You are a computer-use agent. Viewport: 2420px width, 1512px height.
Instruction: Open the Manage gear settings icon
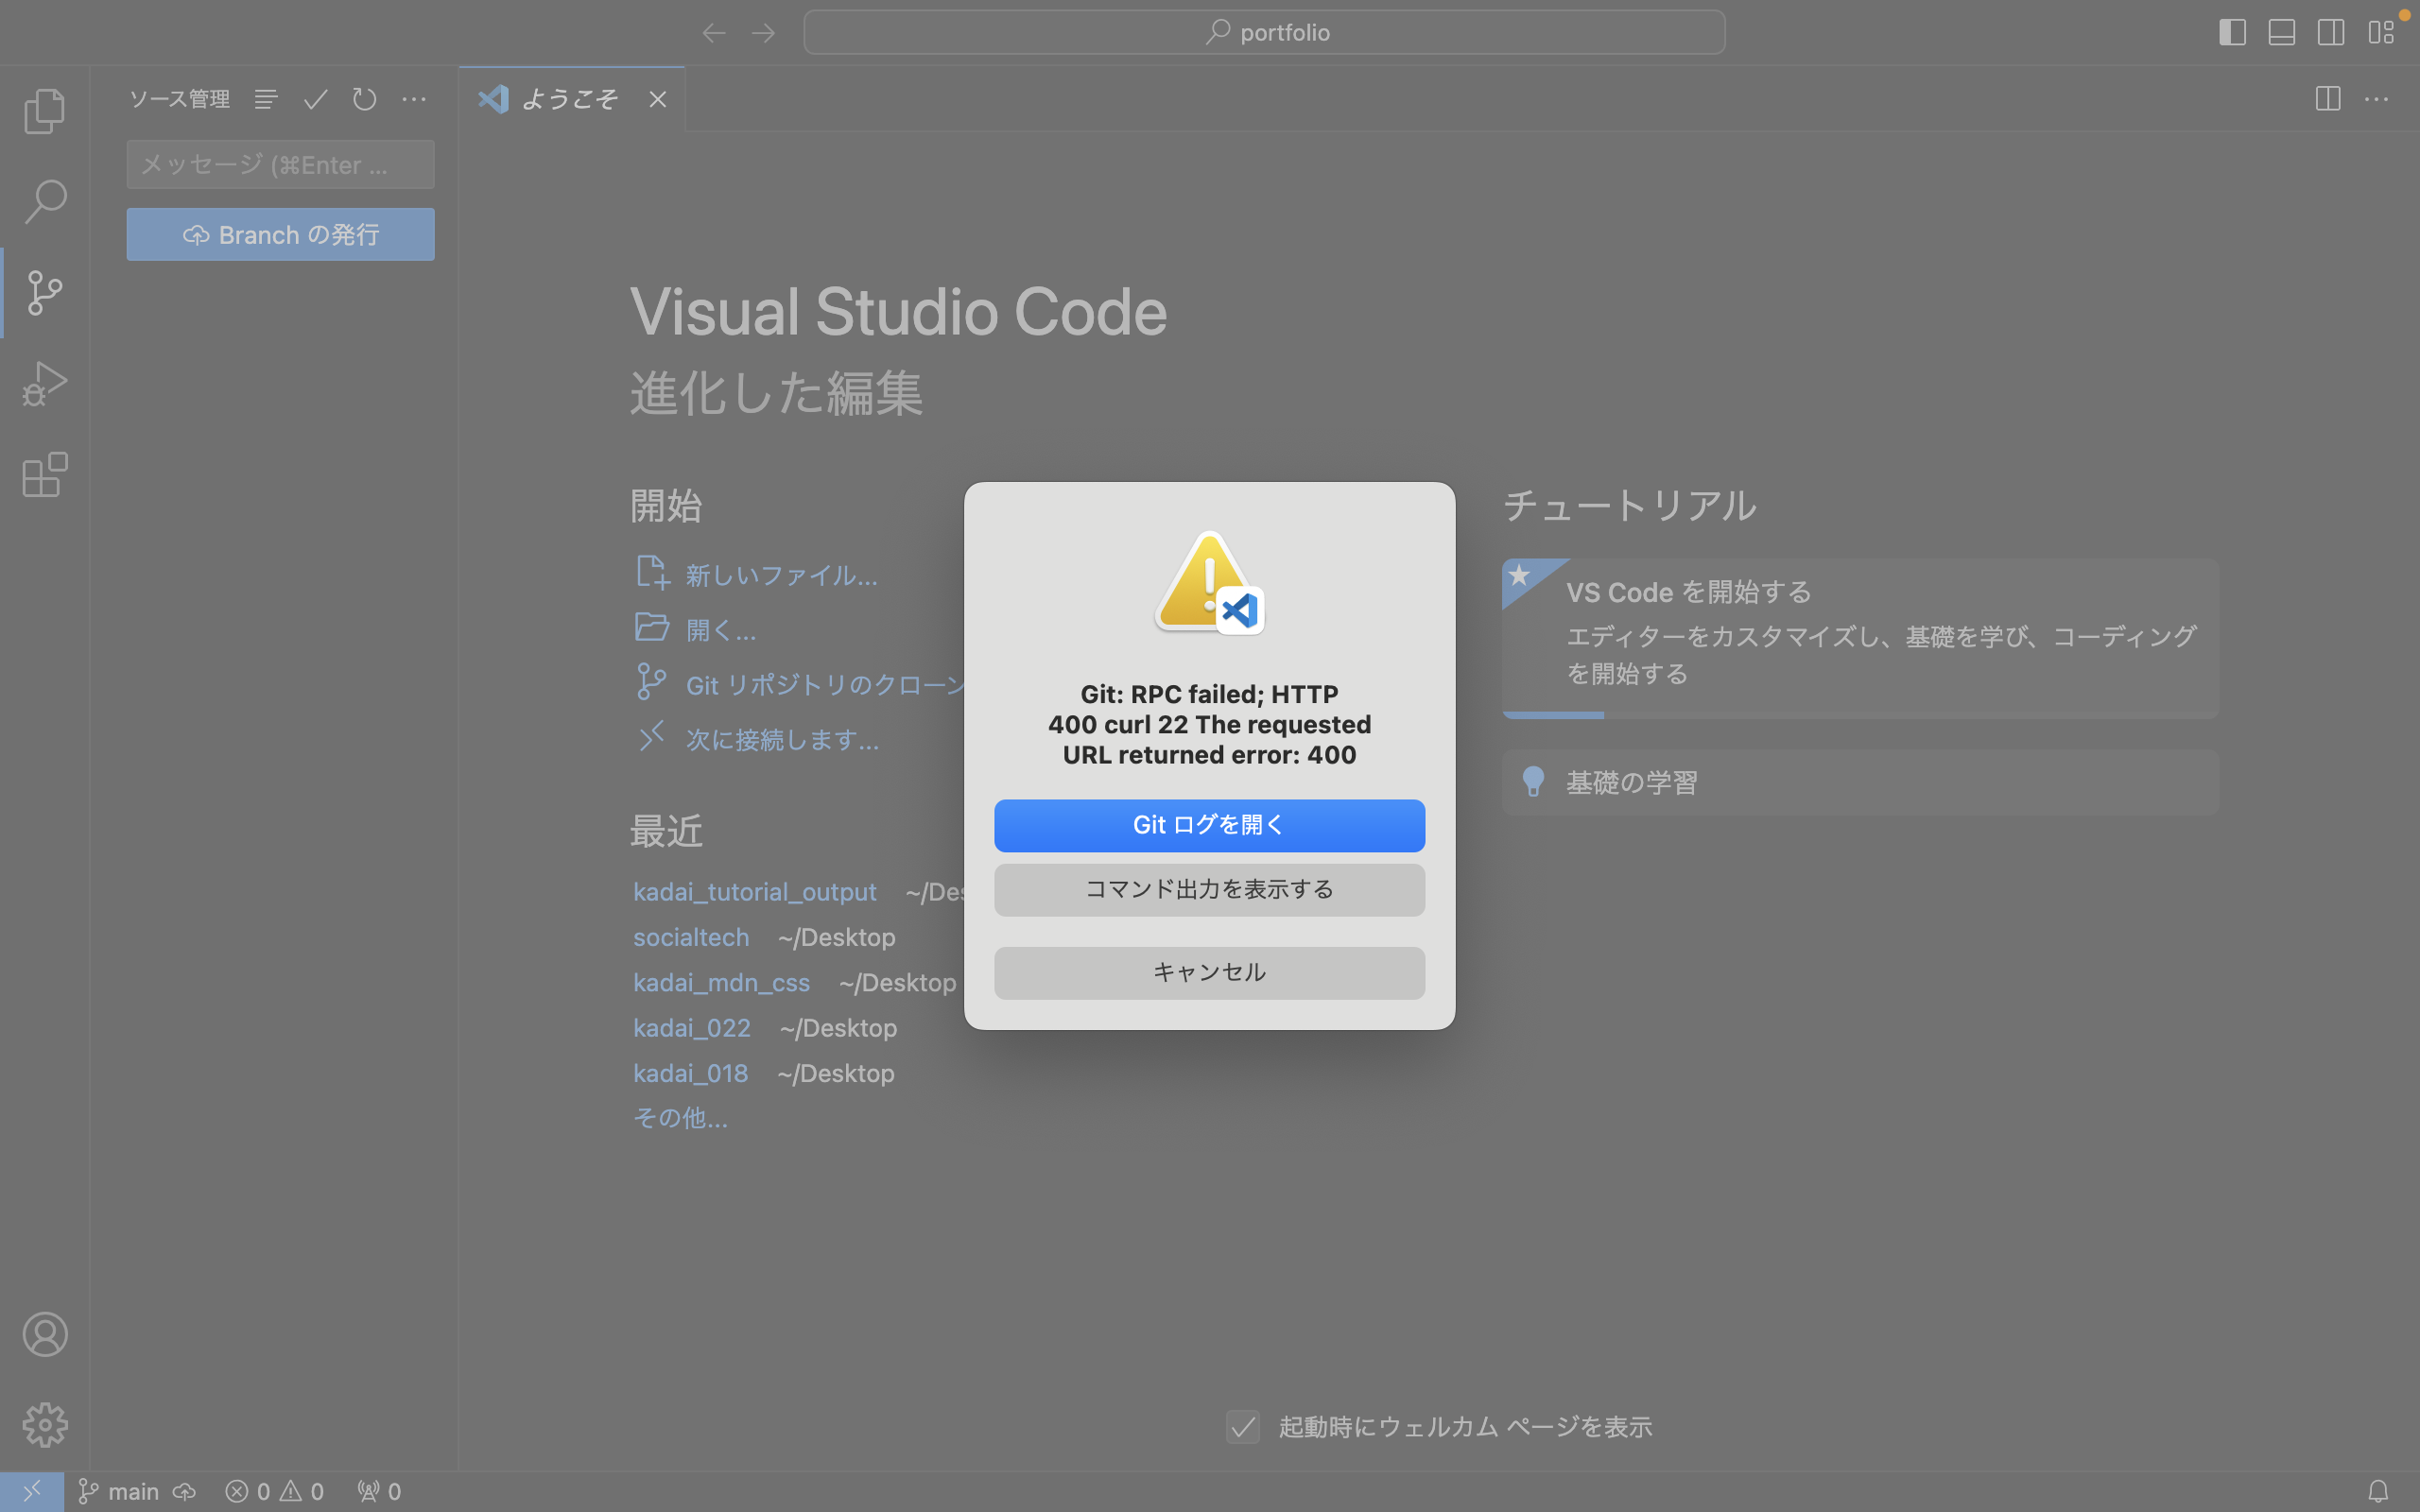pyautogui.click(x=45, y=1424)
